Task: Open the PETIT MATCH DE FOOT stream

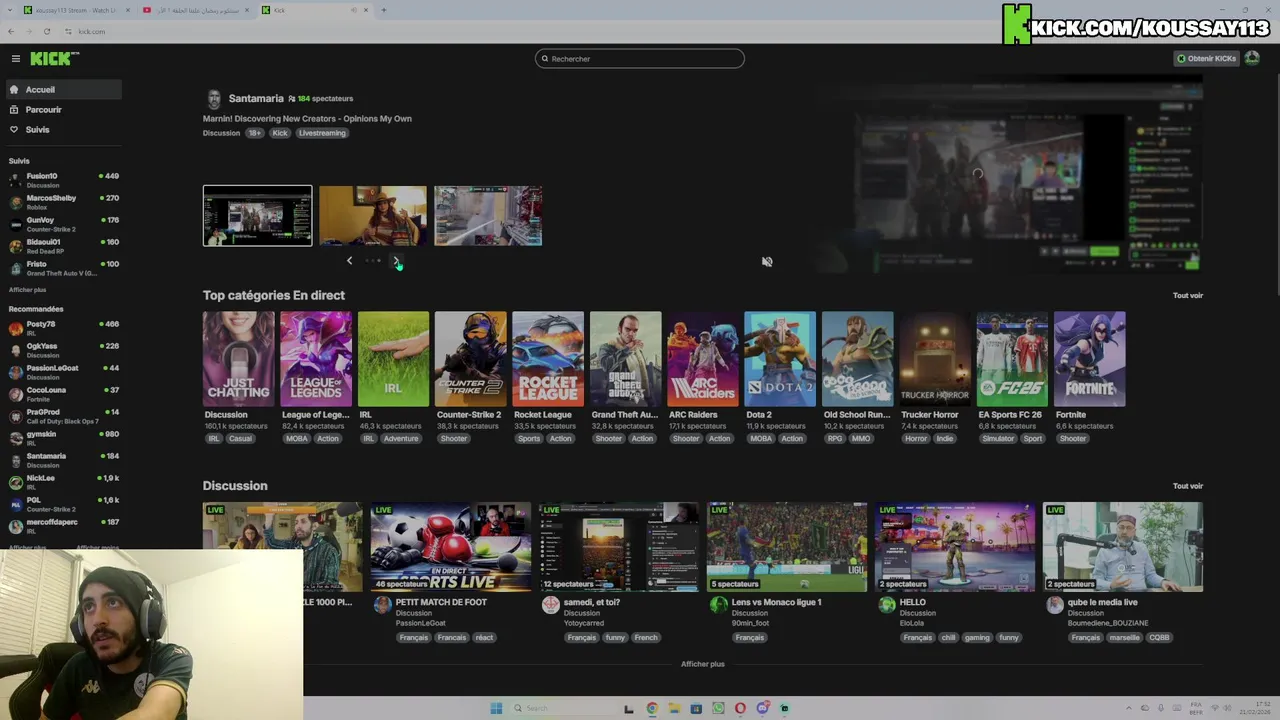Action: coord(451,547)
